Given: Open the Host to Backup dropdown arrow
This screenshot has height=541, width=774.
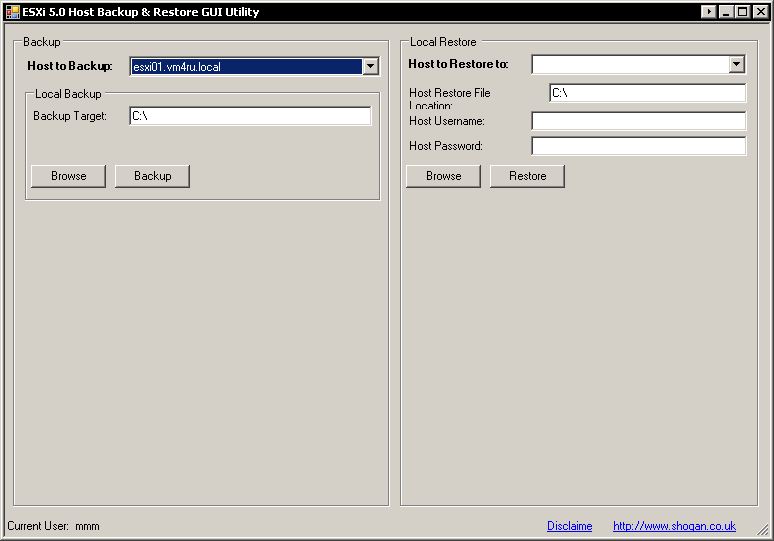Looking at the screenshot, I should [x=370, y=66].
